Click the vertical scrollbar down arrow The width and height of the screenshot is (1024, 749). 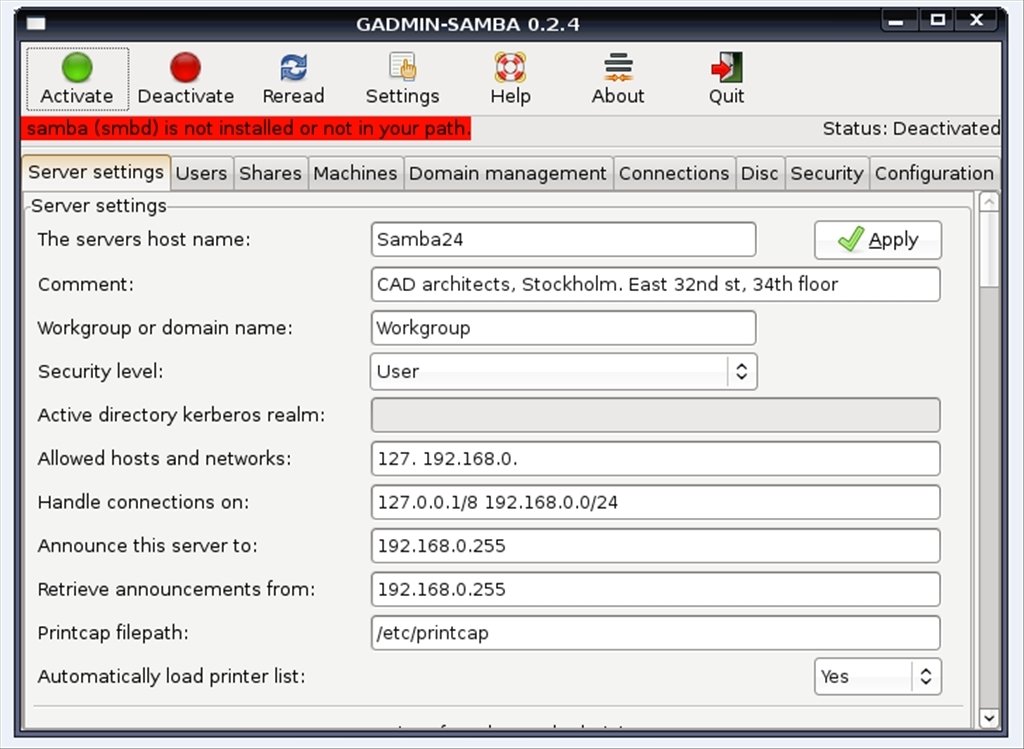pos(989,718)
